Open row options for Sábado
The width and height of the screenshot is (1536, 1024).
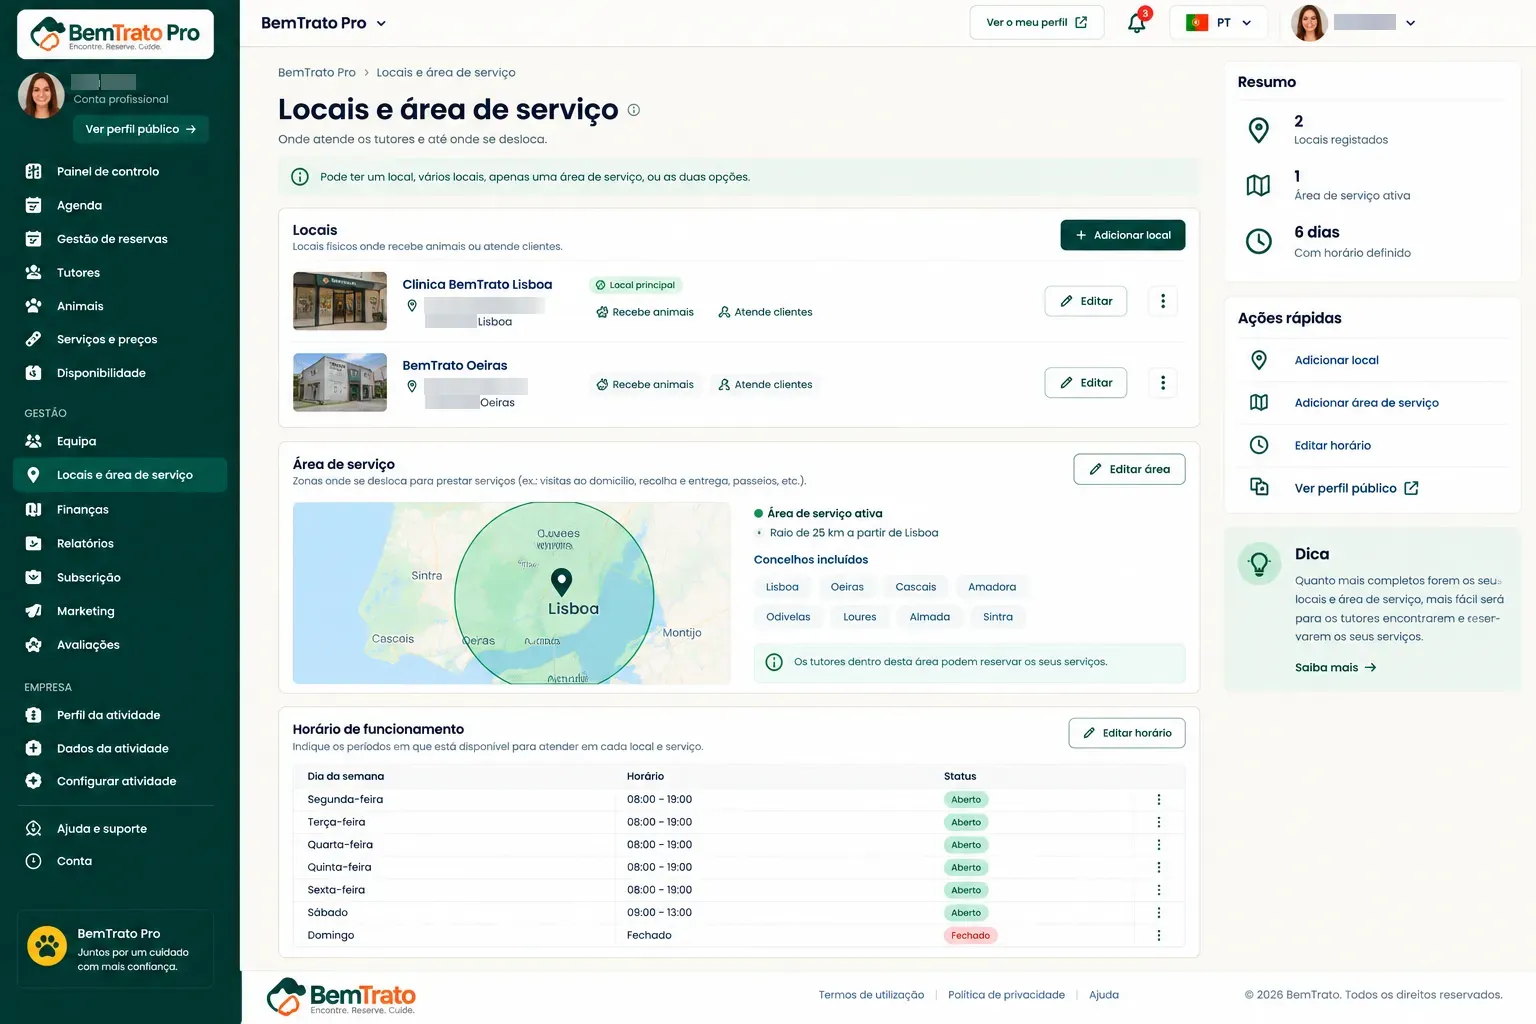coord(1159,913)
